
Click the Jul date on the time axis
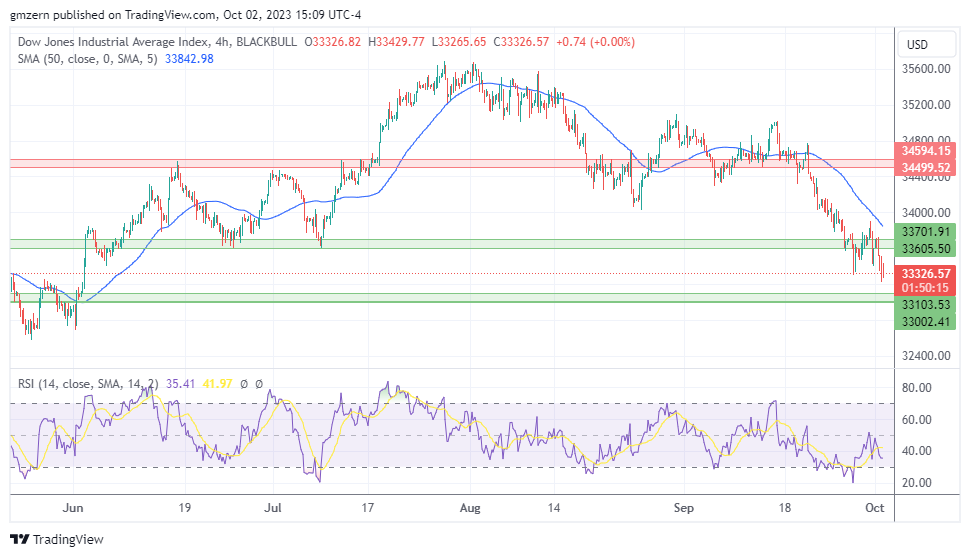[273, 507]
